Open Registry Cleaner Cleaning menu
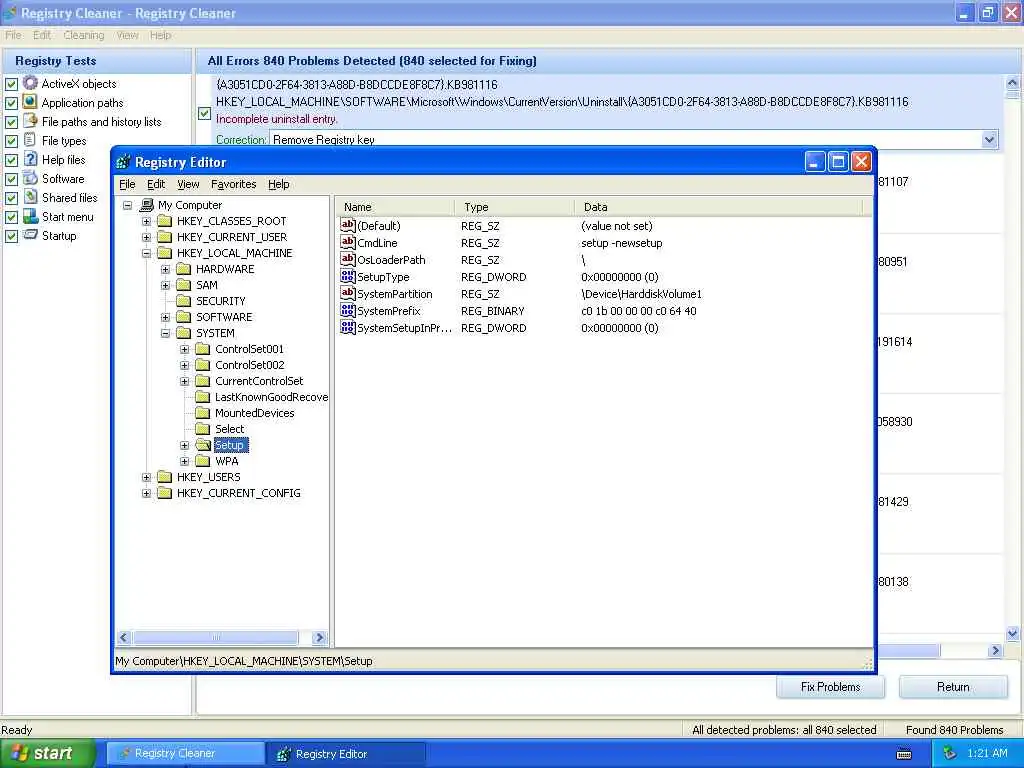This screenshot has height=768, width=1024. click(x=84, y=35)
